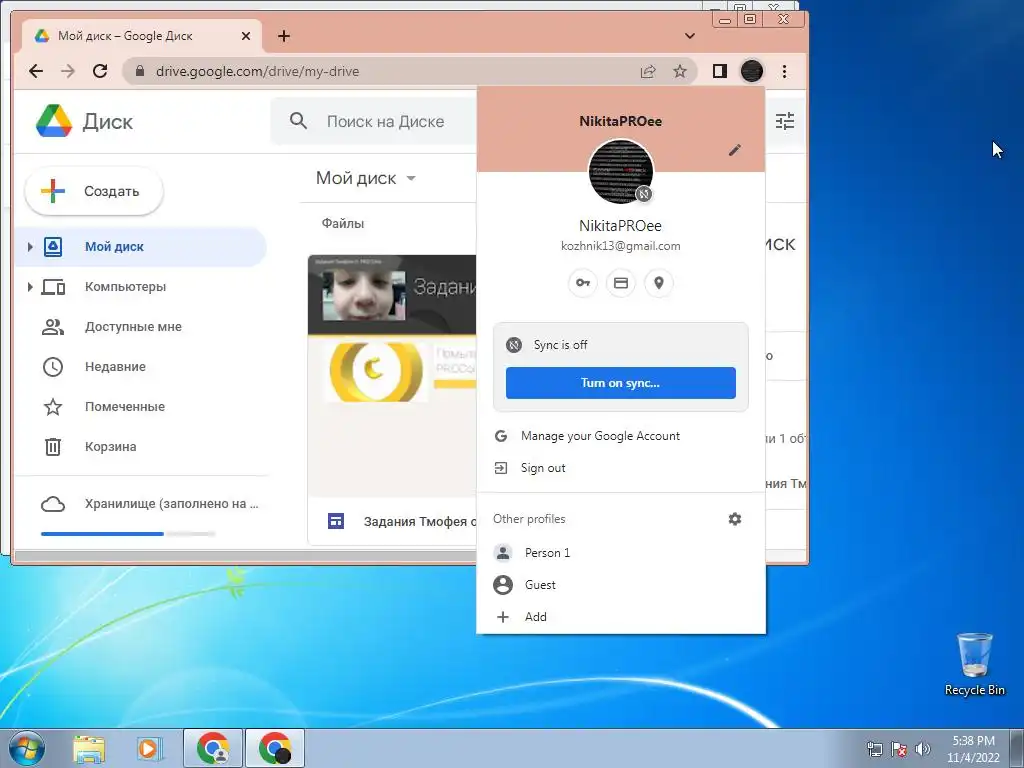Screen dimensions: 1024x768
Task: Open the Задания Тимофея file thumbnail
Action: click(392, 376)
